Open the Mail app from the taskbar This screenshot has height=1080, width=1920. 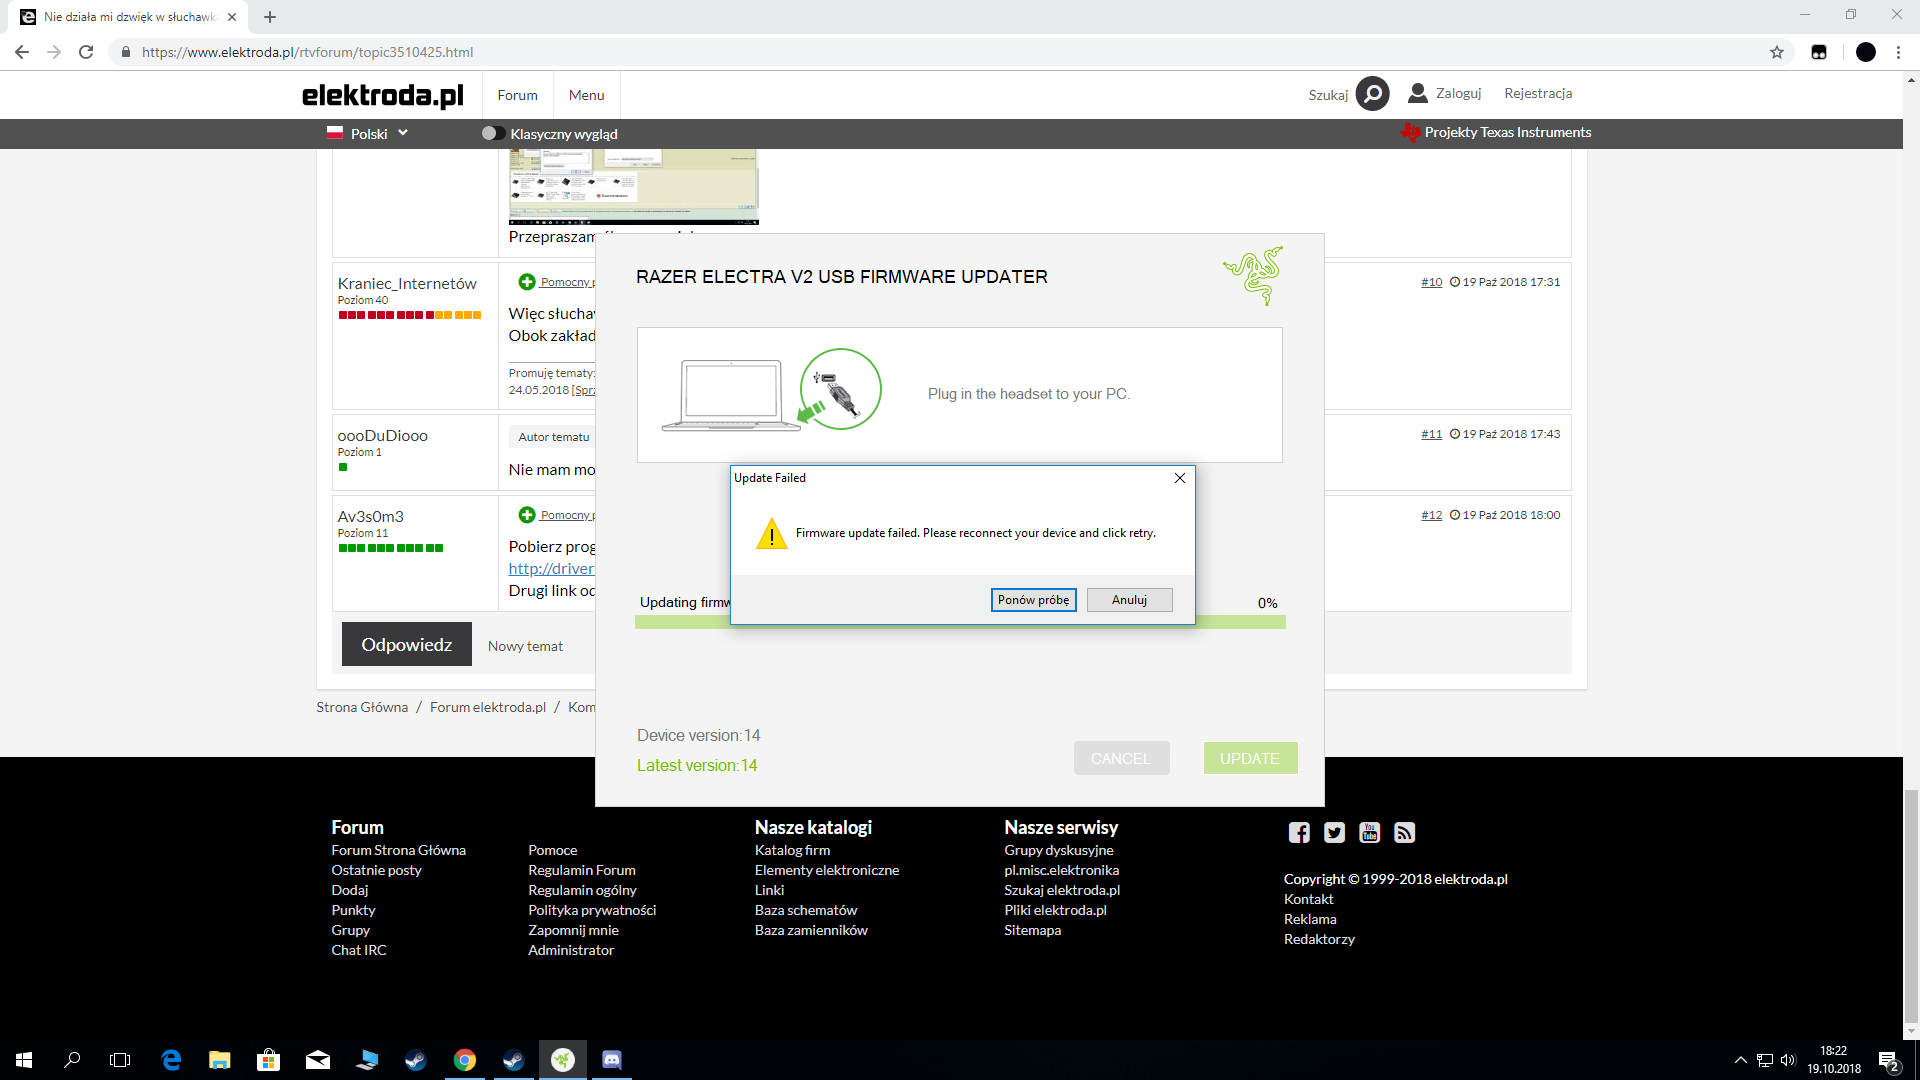click(x=318, y=1059)
